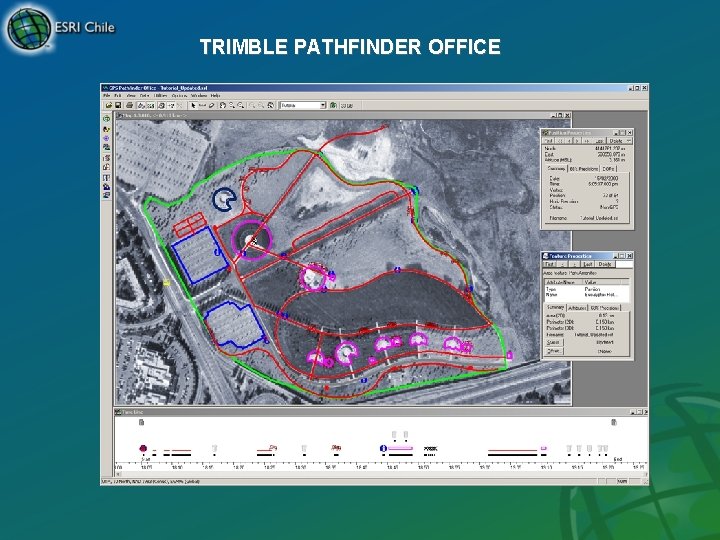Select the Pan hand tool
Screen dimensions: 720x540
[x=223, y=106]
